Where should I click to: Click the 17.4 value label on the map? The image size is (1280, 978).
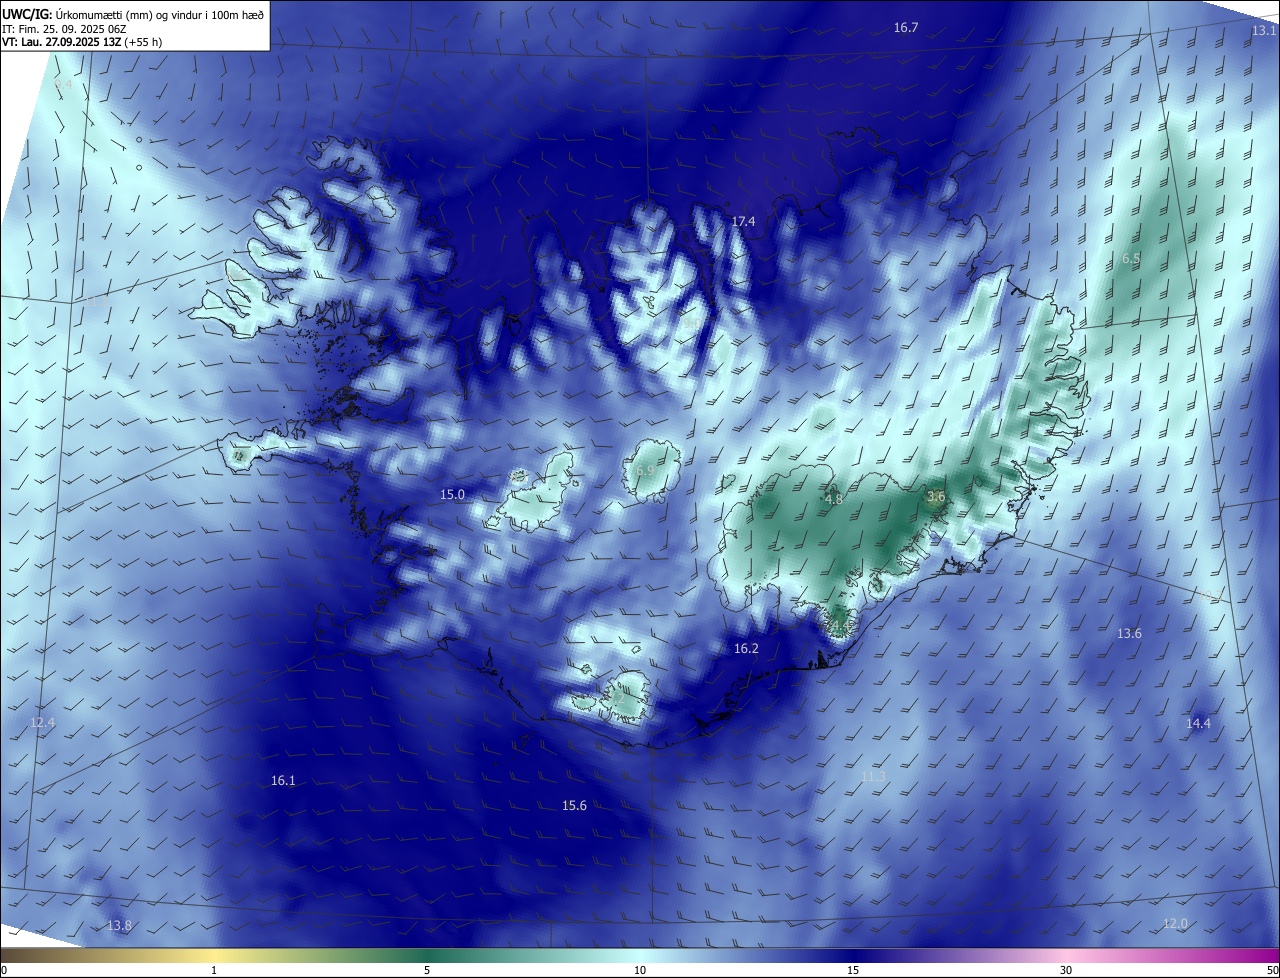[743, 222]
